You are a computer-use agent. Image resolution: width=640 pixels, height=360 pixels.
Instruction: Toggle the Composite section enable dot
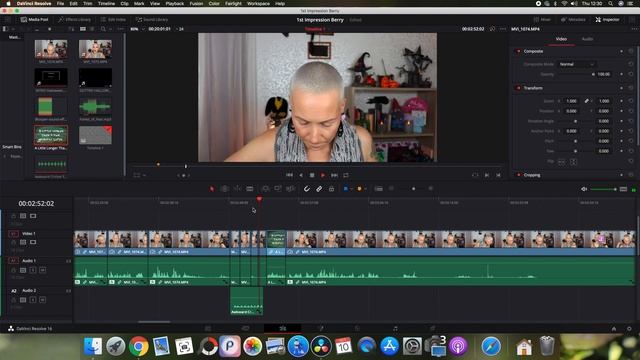[x=518, y=51]
